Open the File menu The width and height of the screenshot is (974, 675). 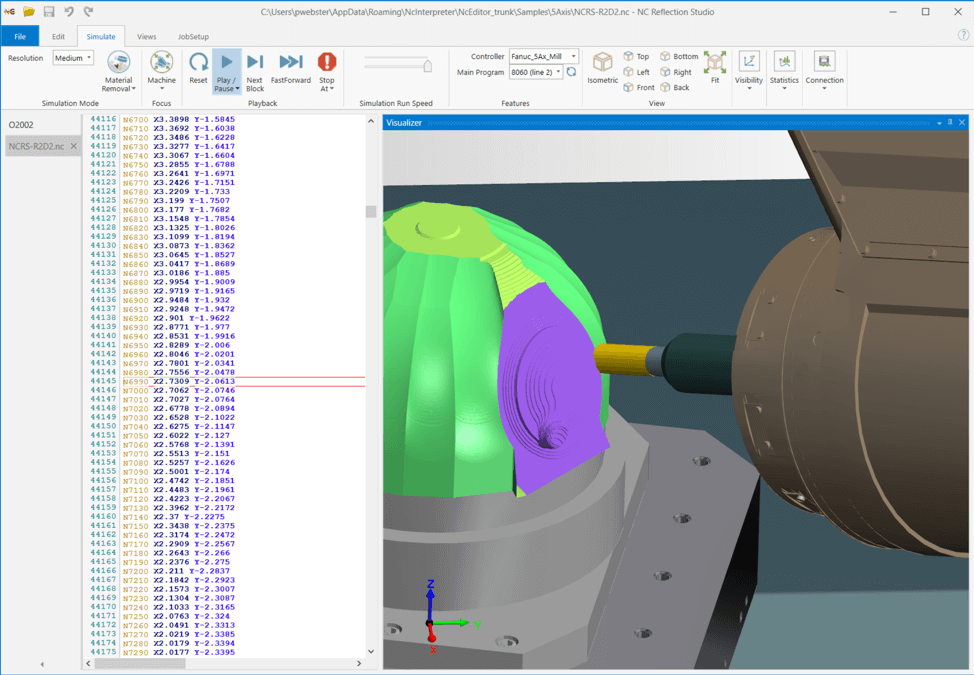20,37
